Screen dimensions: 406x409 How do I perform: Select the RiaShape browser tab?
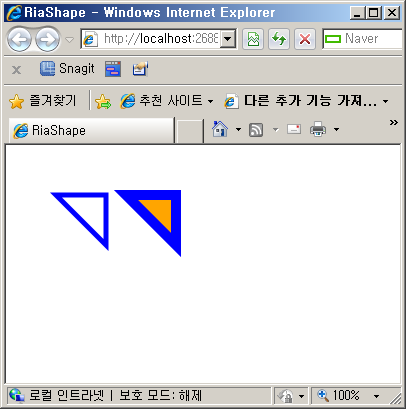[91, 130]
